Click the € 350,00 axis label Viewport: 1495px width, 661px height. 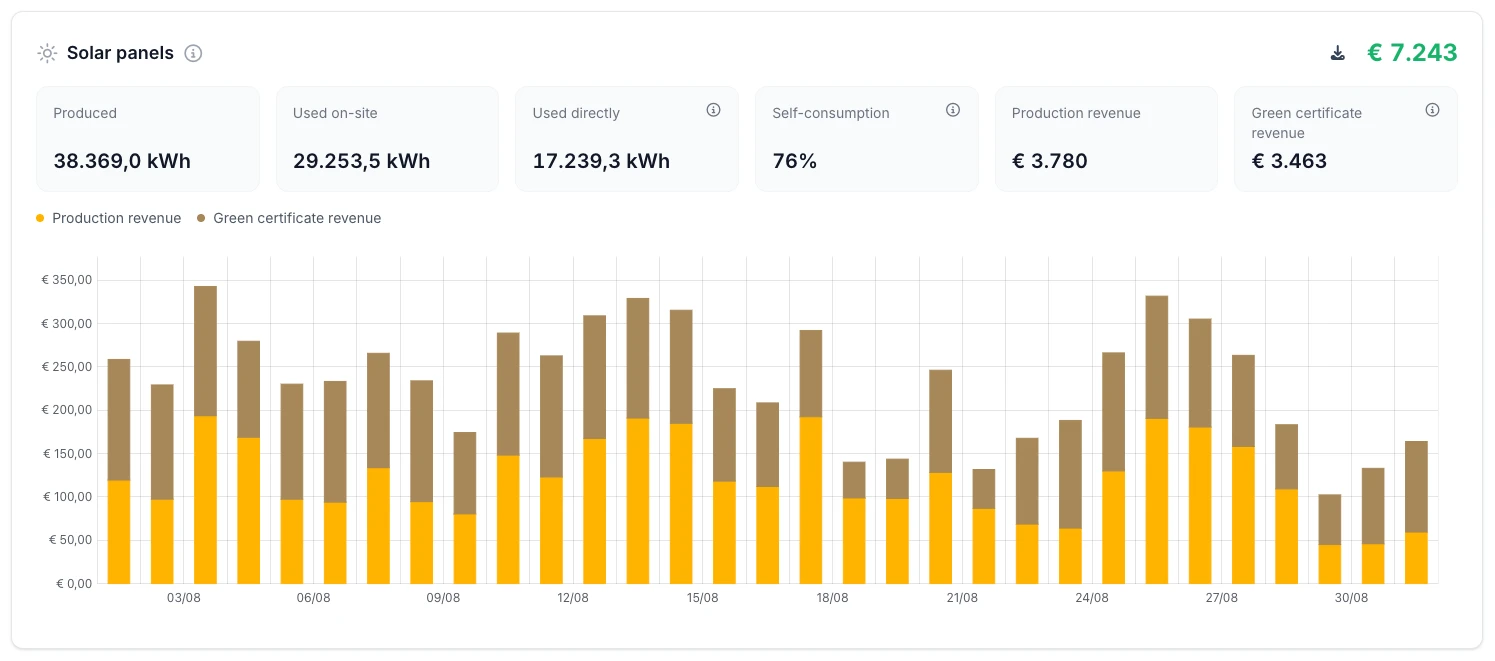click(67, 280)
